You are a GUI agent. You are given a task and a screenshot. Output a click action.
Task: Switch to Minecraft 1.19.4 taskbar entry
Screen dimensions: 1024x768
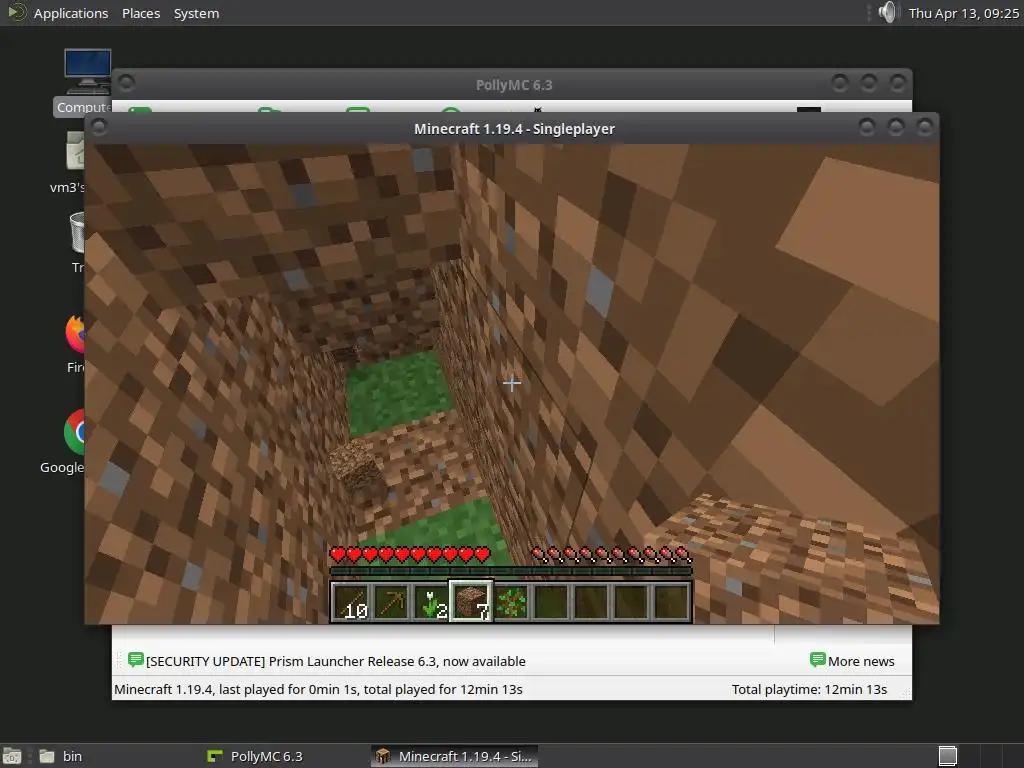(455, 756)
